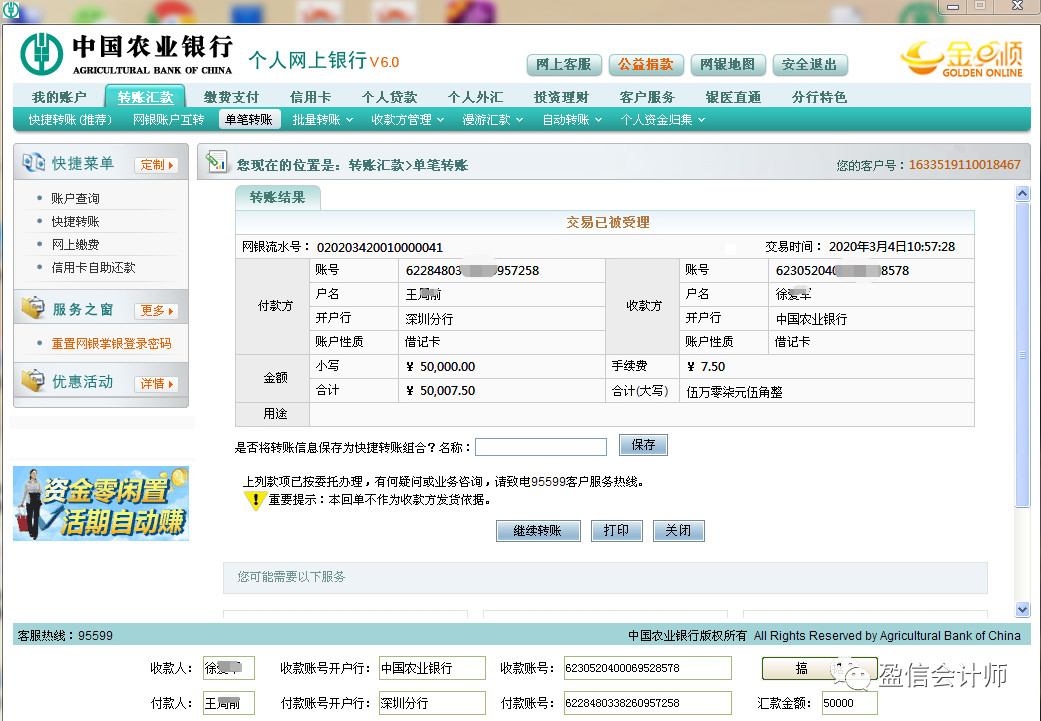
Task: Go to the 分行特色 tab
Action: point(819,97)
